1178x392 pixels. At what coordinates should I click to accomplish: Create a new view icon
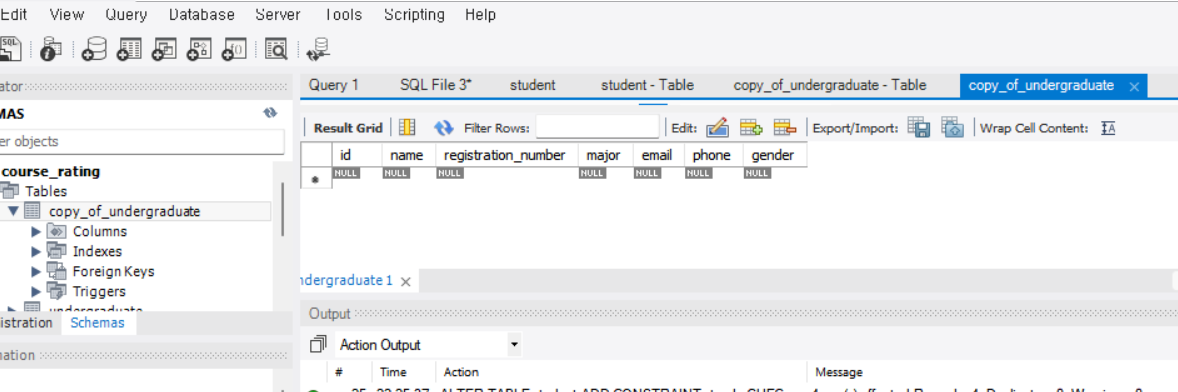click(x=164, y=49)
